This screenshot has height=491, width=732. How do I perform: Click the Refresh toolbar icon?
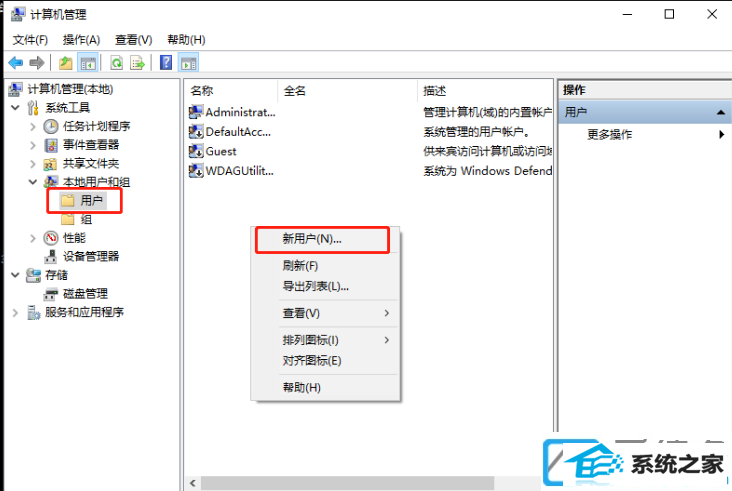click(x=116, y=63)
